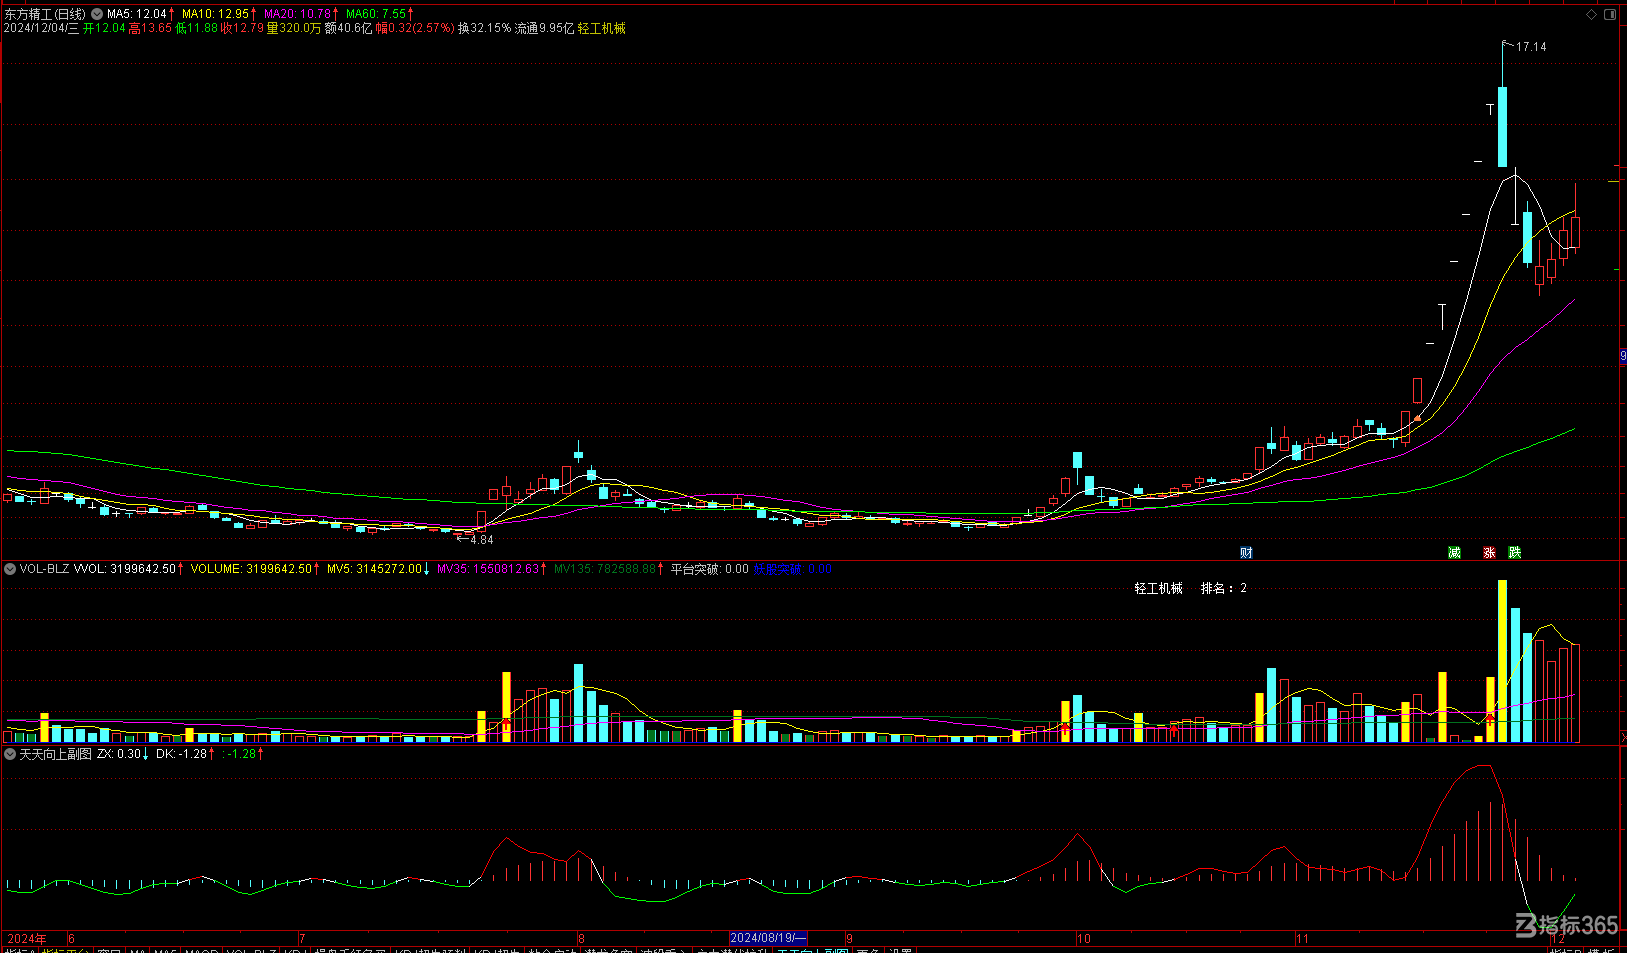Click the highlighted 2024/08/19 date marker

point(768,939)
